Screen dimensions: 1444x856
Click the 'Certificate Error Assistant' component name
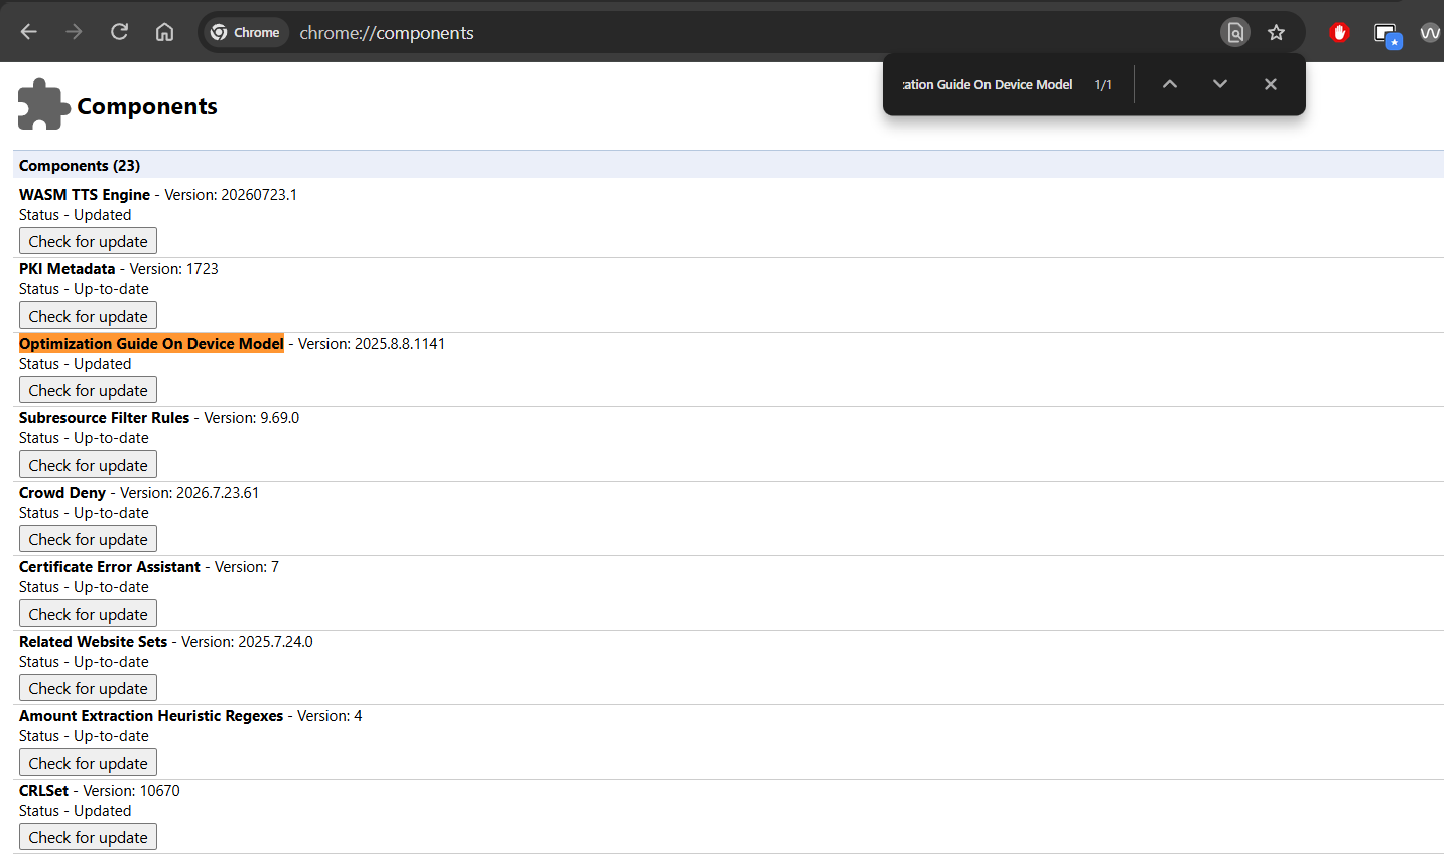(x=110, y=566)
